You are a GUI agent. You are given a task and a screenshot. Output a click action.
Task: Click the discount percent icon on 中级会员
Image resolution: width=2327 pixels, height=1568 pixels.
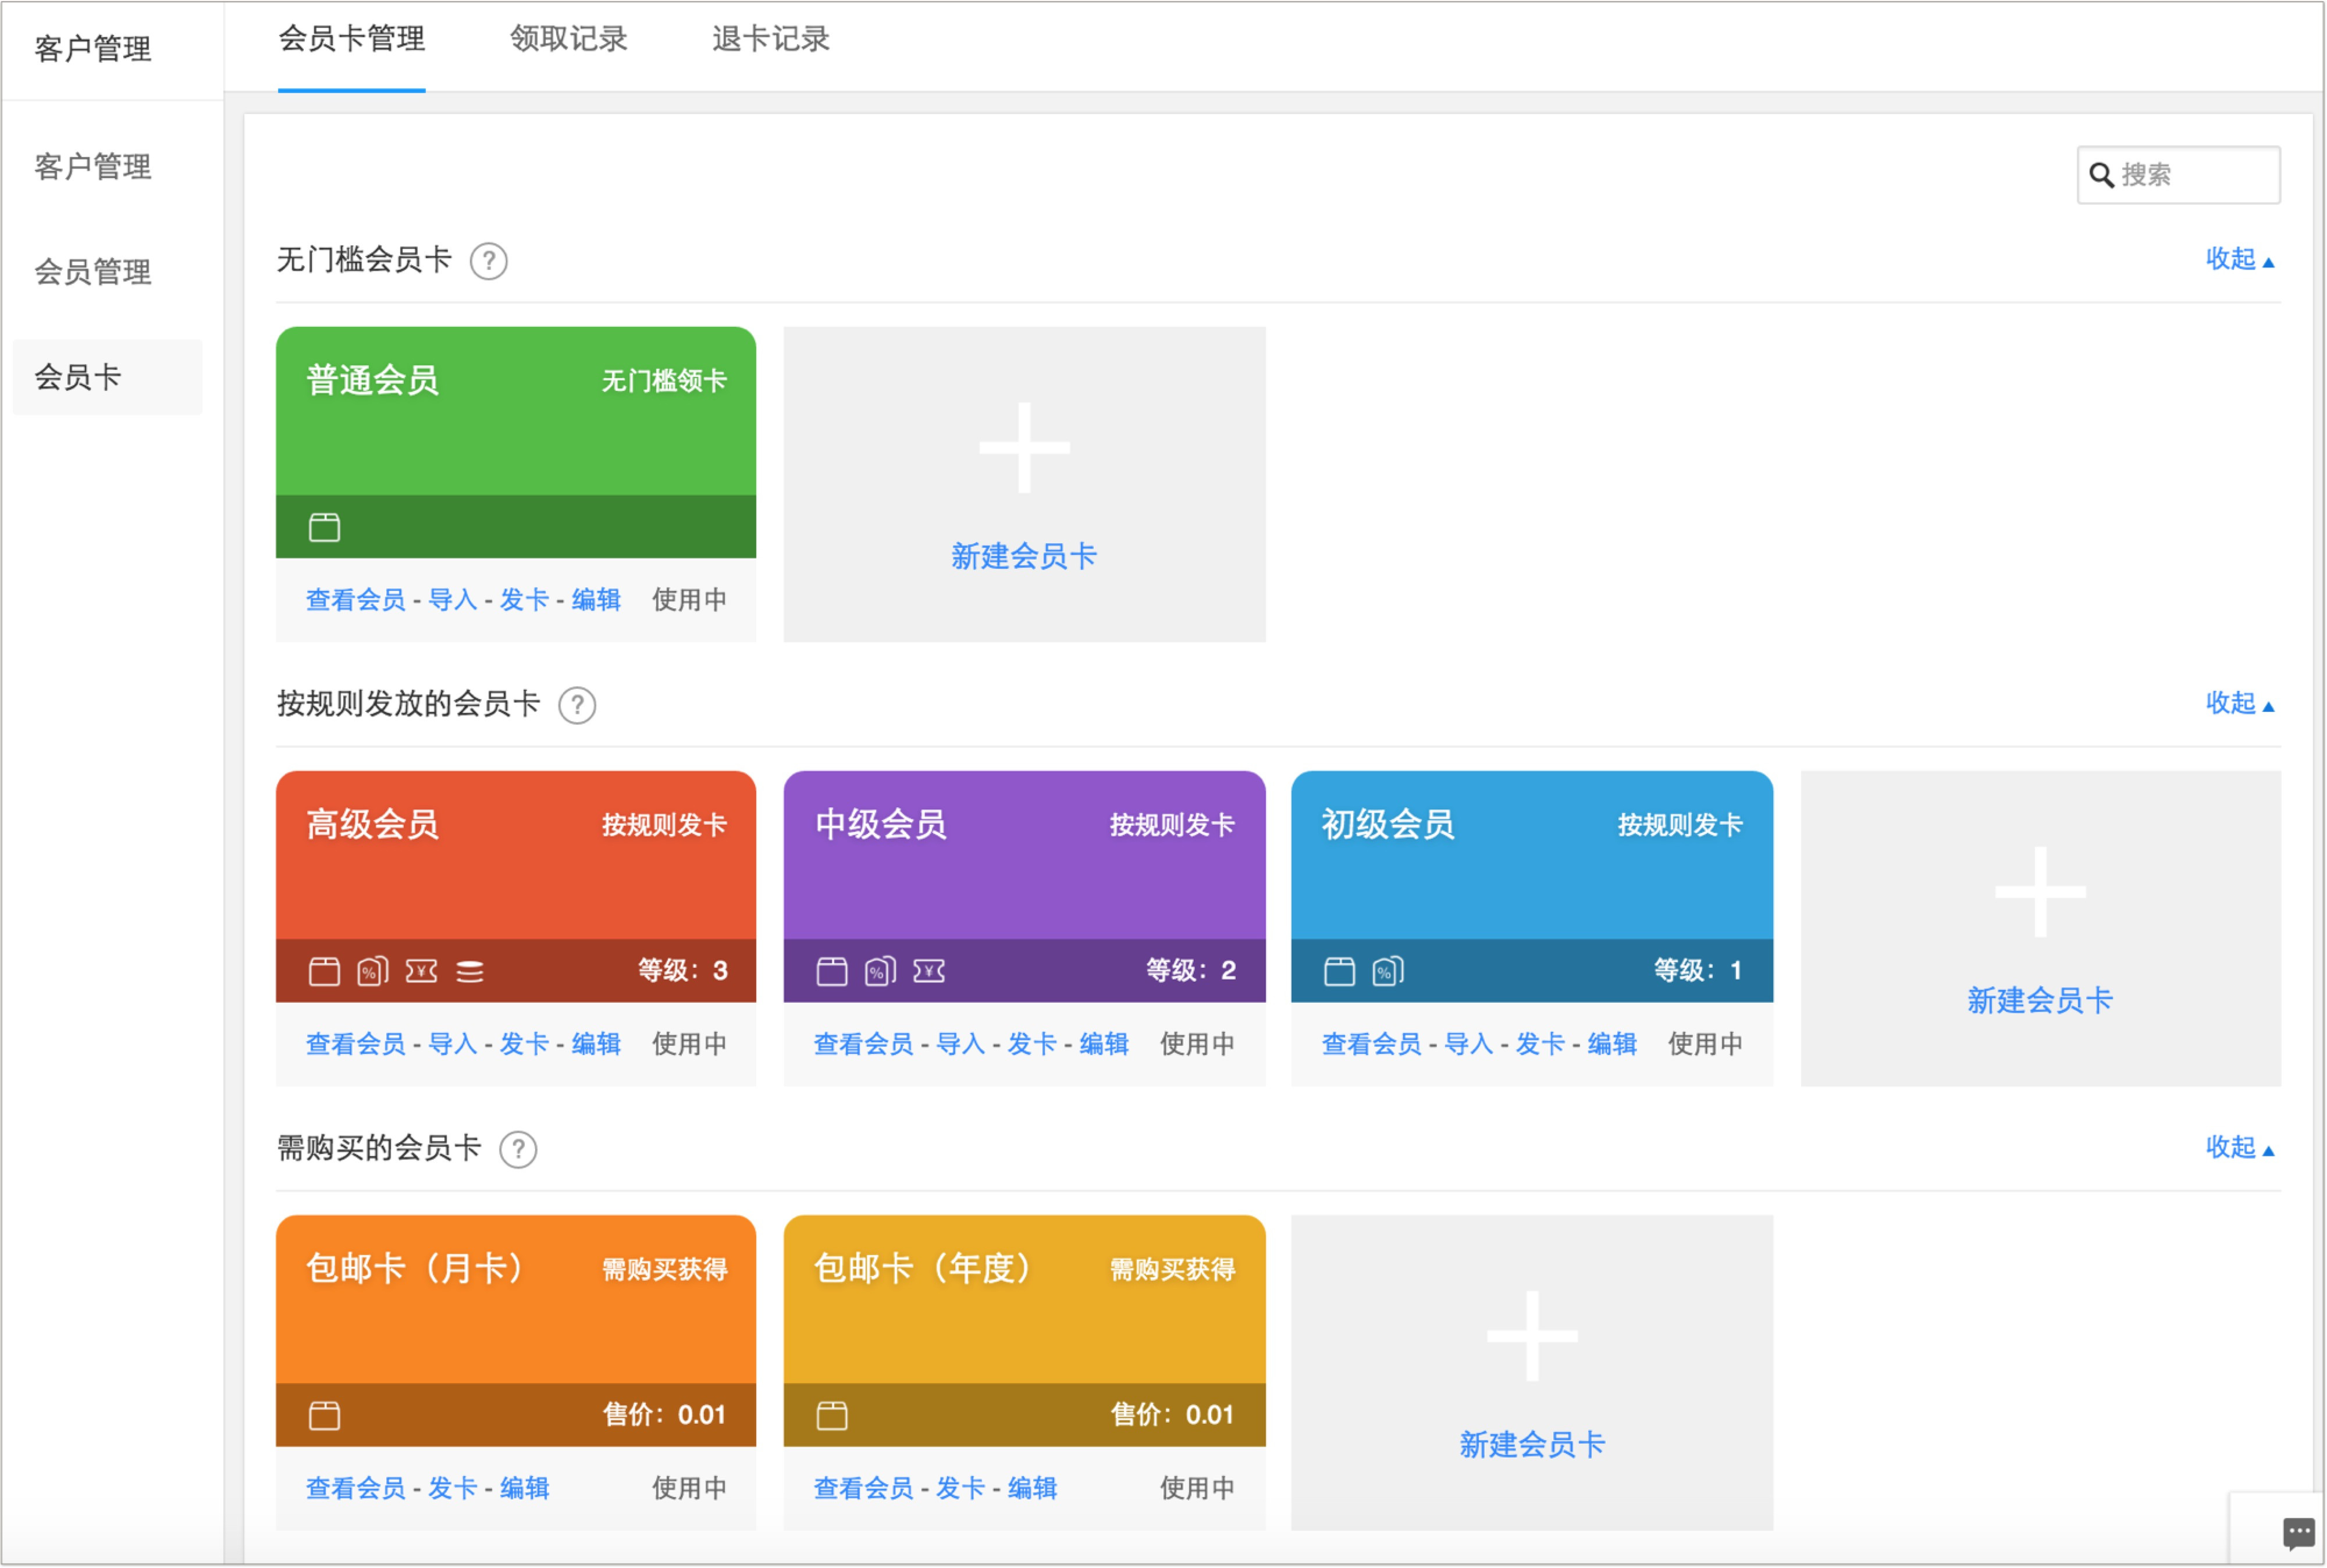coord(880,971)
